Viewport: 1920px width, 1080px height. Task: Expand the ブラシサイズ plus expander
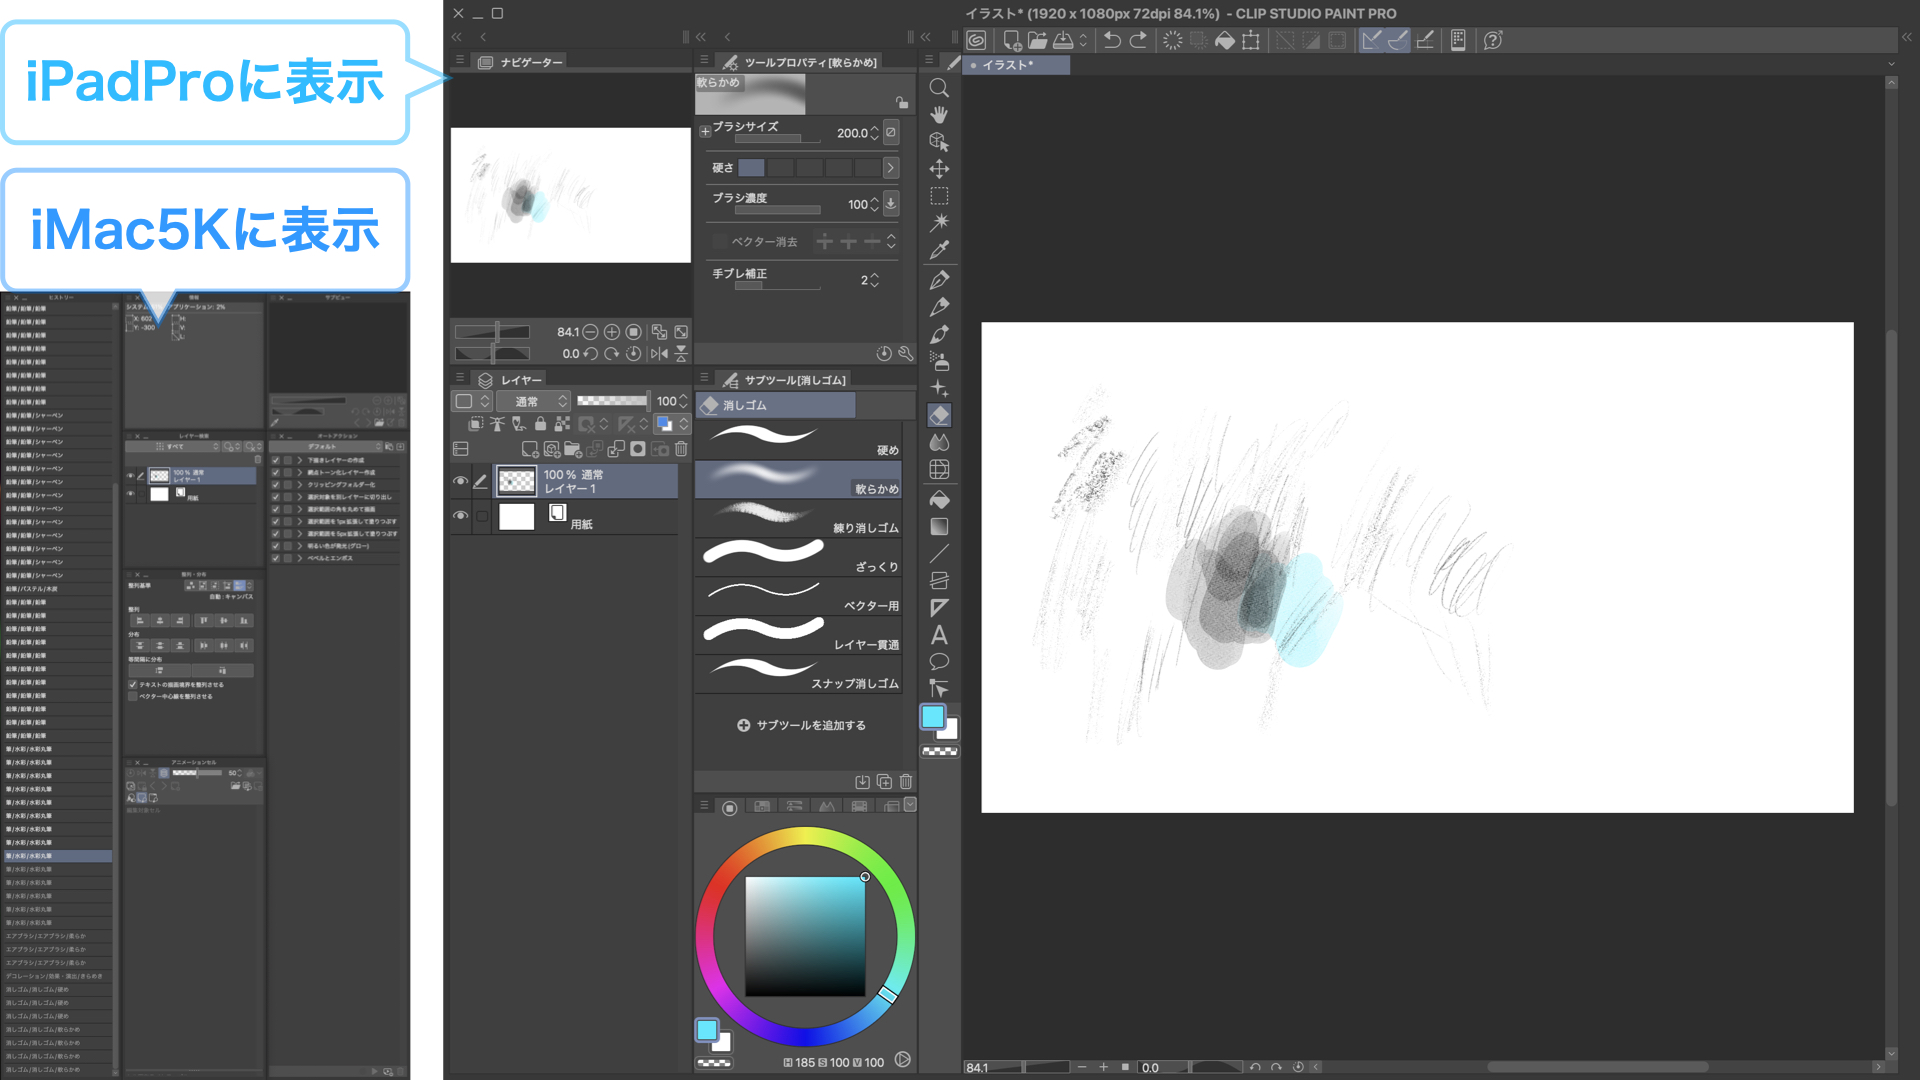coord(705,131)
